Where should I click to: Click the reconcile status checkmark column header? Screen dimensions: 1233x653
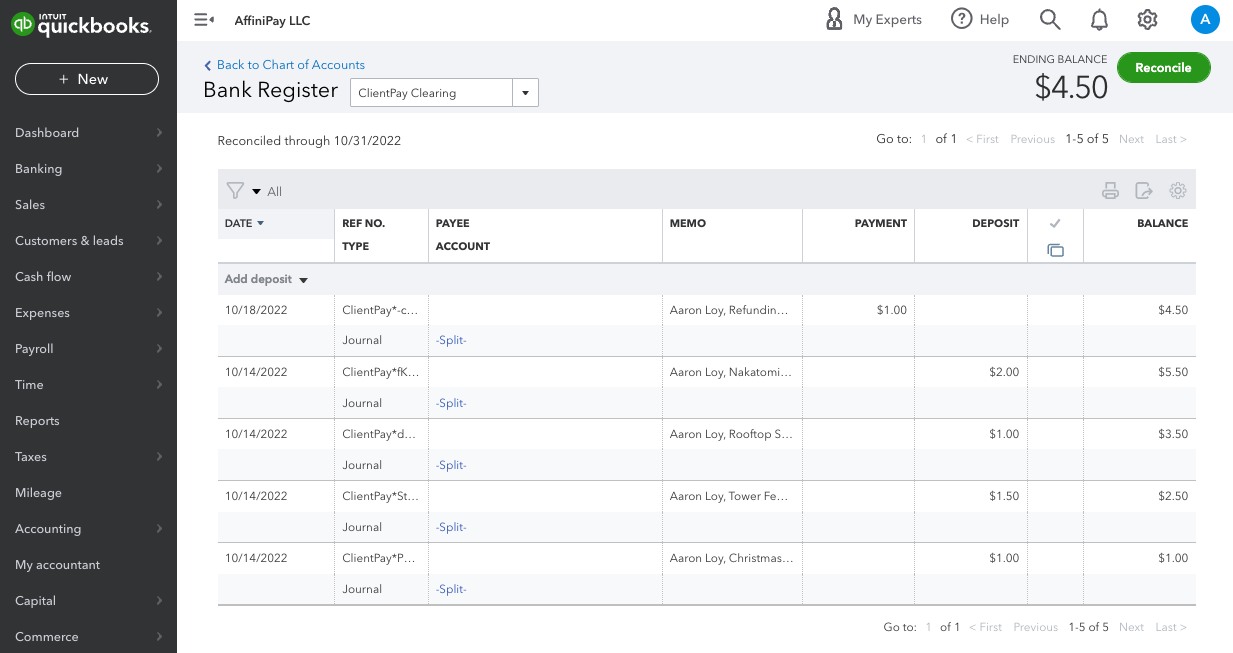click(x=1055, y=223)
